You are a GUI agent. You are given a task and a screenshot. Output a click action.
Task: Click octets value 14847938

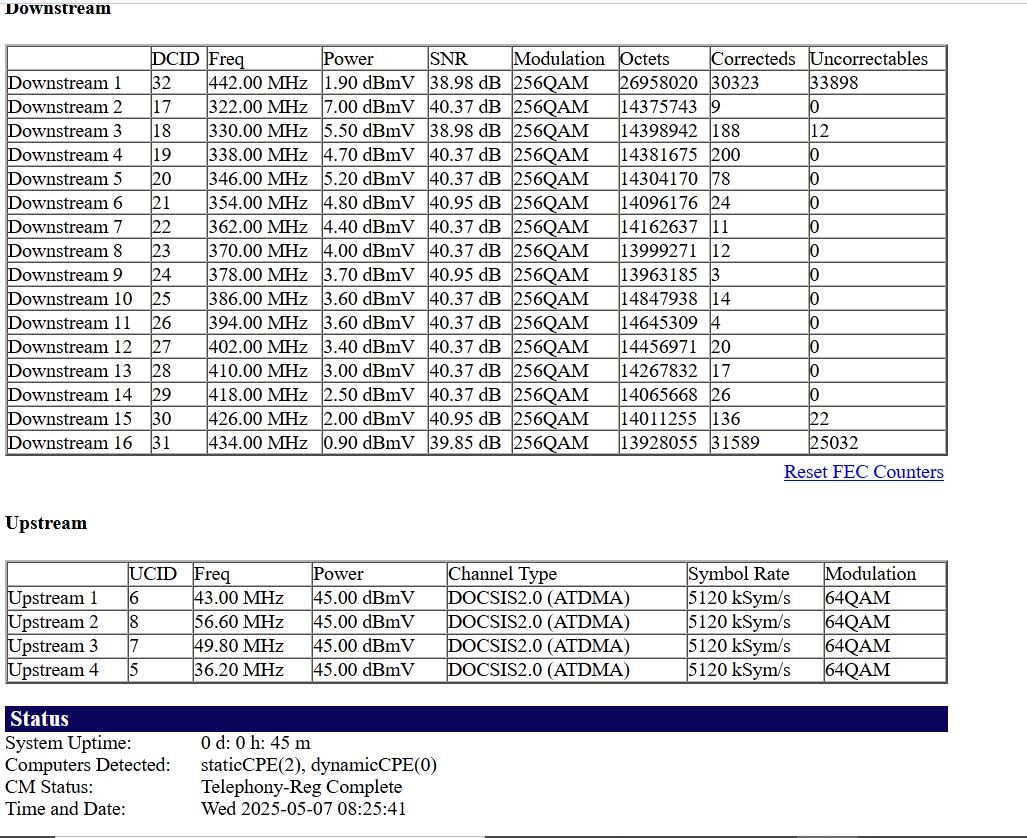[658, 299]
